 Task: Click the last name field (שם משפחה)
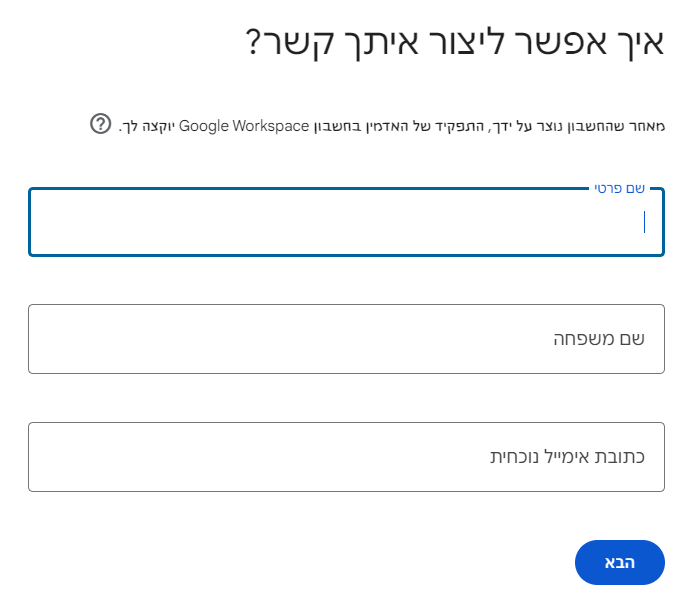pyautogui.click(x=346, y=339)
